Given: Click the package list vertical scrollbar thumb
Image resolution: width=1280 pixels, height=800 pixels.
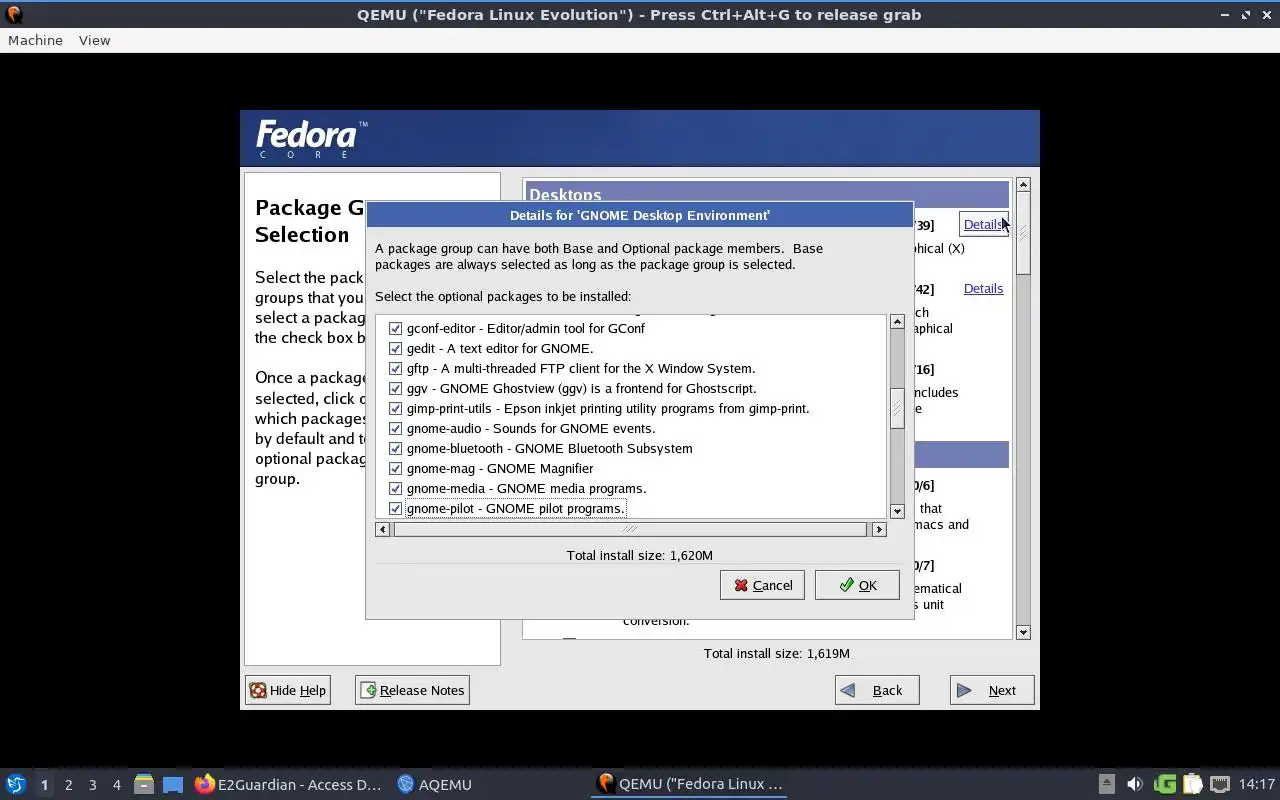Looking at the screenshot, I should pyautogui.click(x=897, y=408).
